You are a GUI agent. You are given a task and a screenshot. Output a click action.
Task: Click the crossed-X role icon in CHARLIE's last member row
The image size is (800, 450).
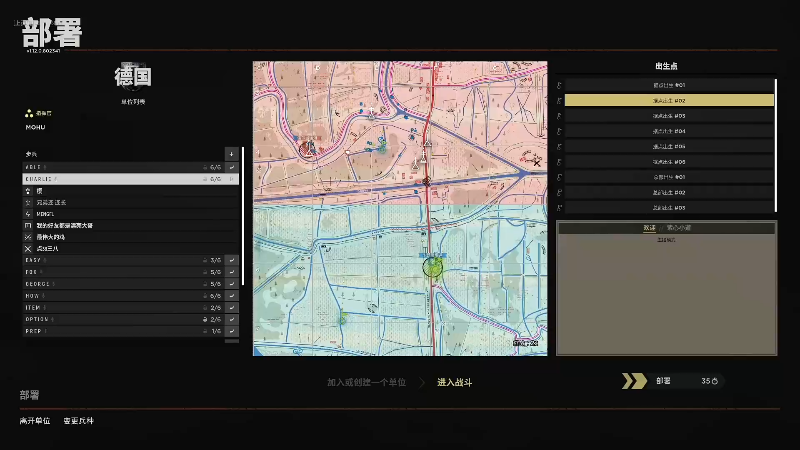[x=28, y=248]
